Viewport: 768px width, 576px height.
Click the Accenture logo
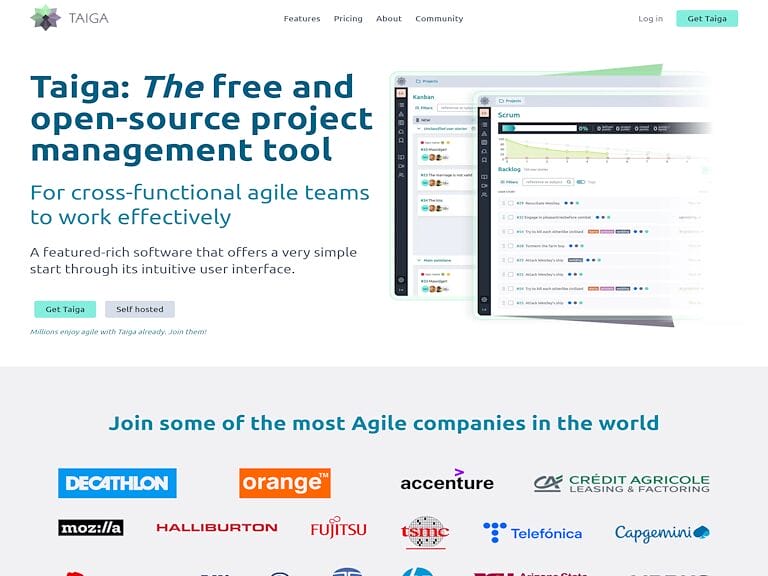tap(447, 481)
